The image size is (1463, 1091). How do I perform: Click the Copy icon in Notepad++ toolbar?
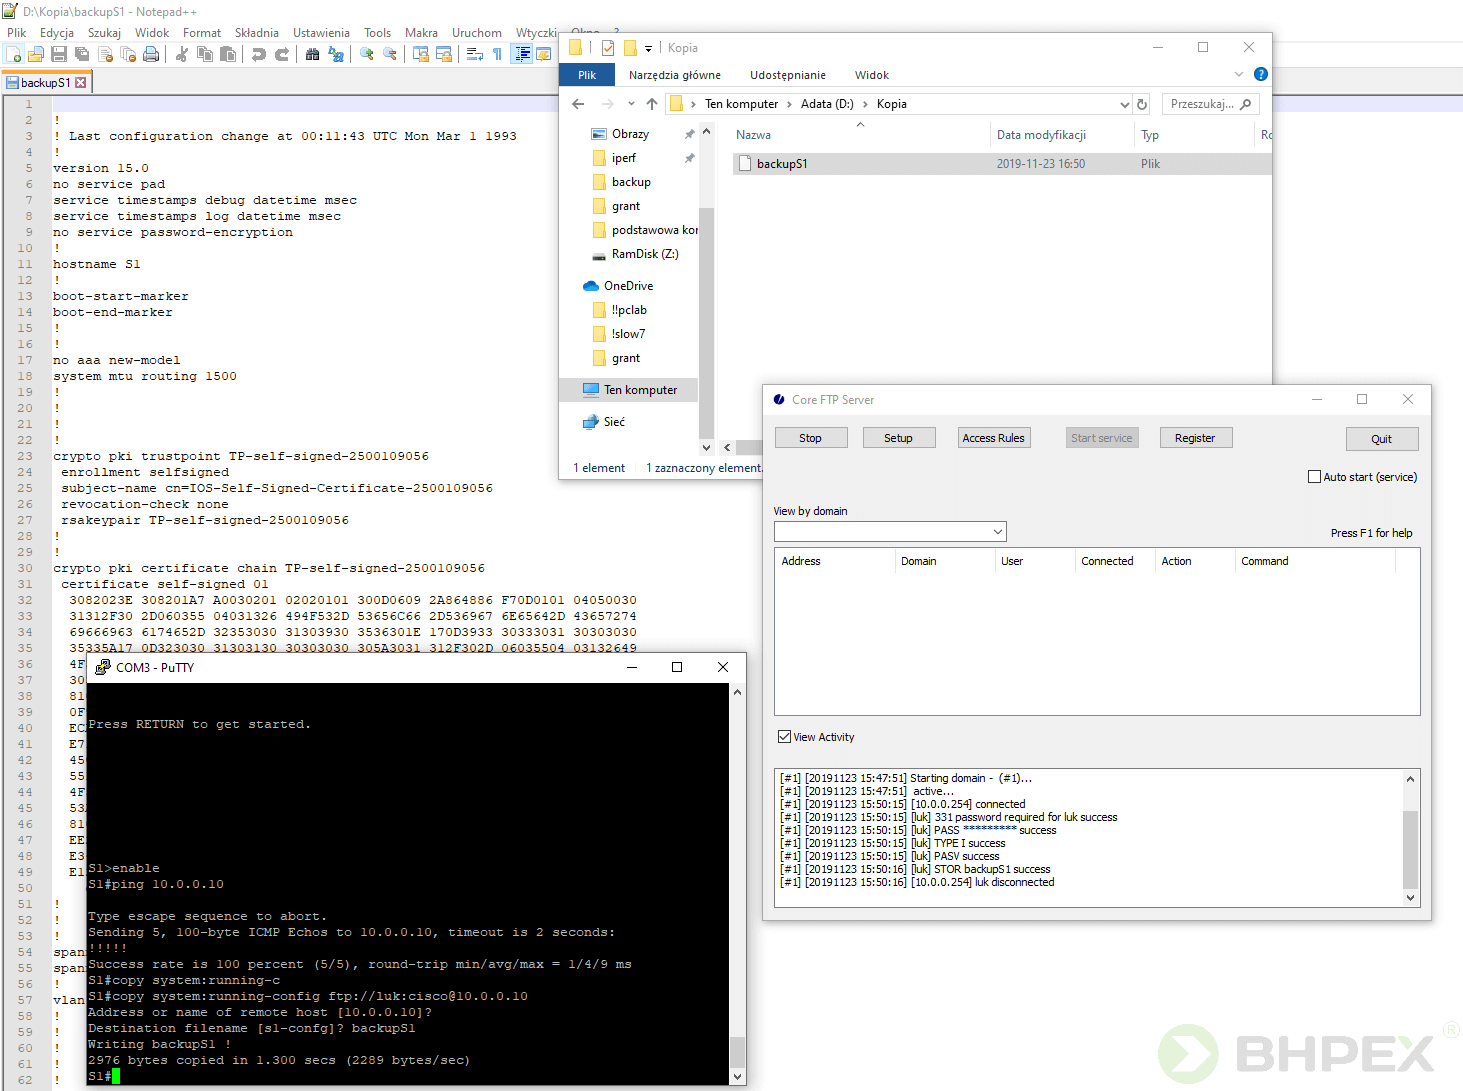pos(205,54)
